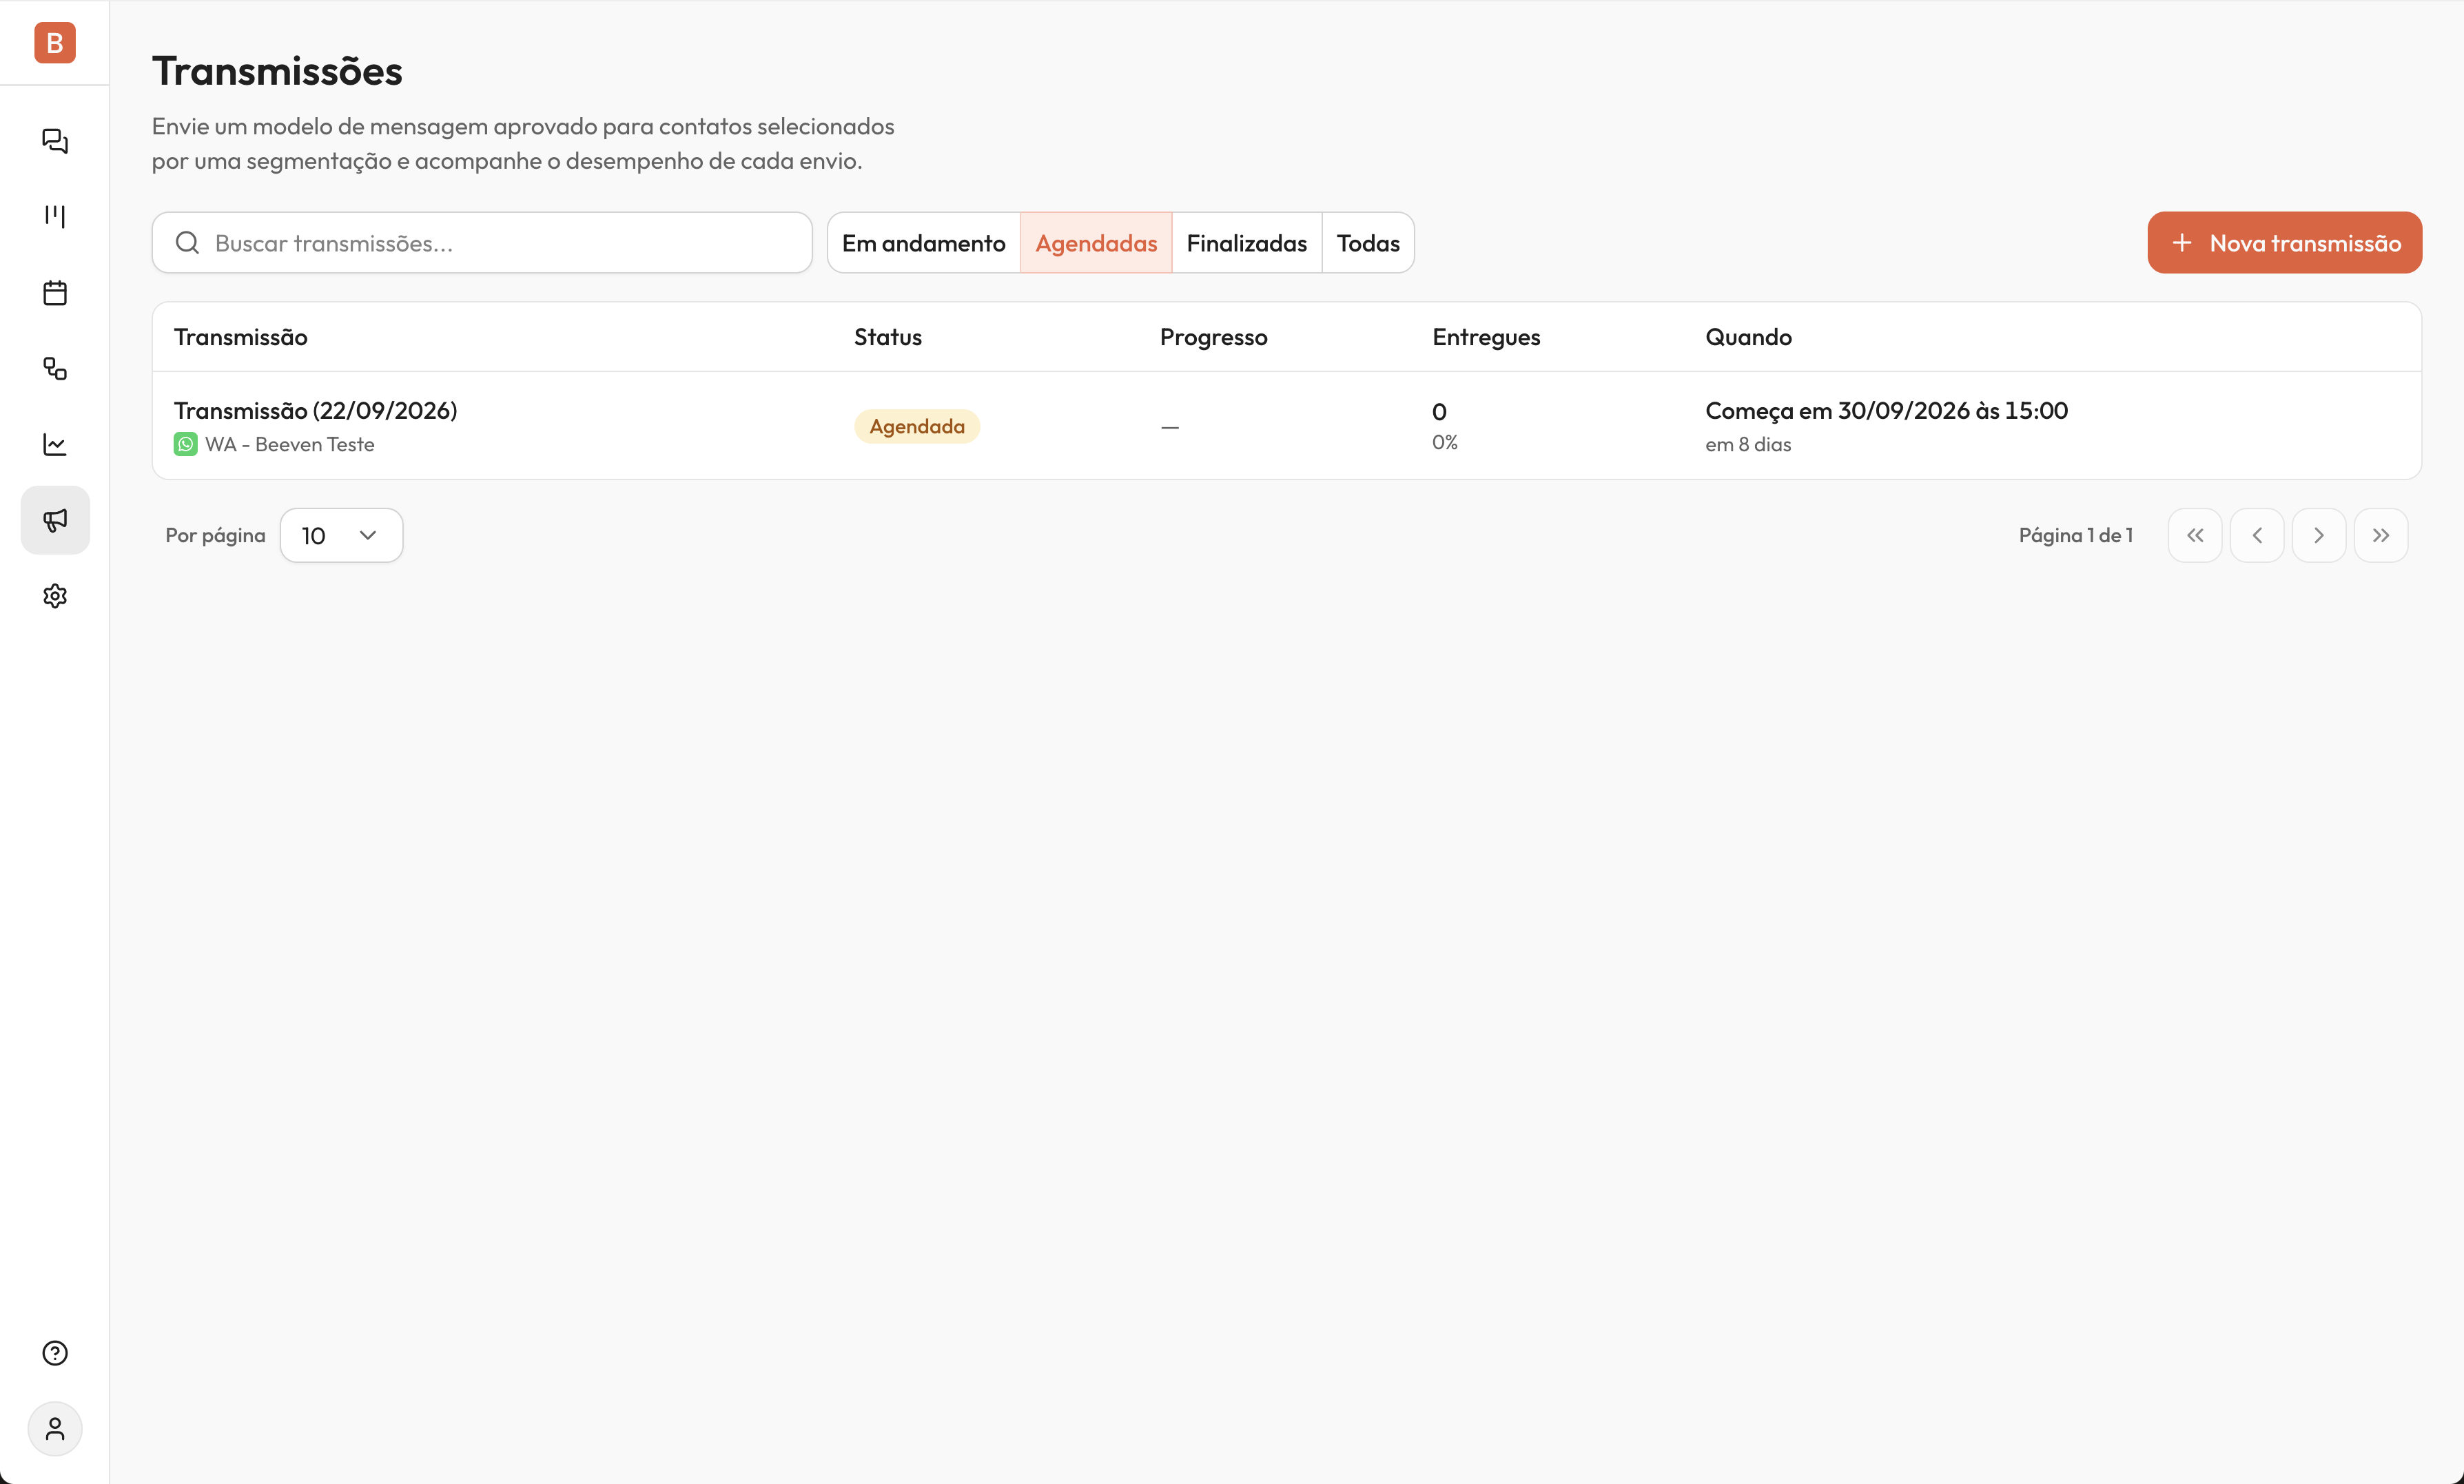Go to the previous page arrow
Viewport: 2464px width, 1484px height.
(x=2257, y=535)
